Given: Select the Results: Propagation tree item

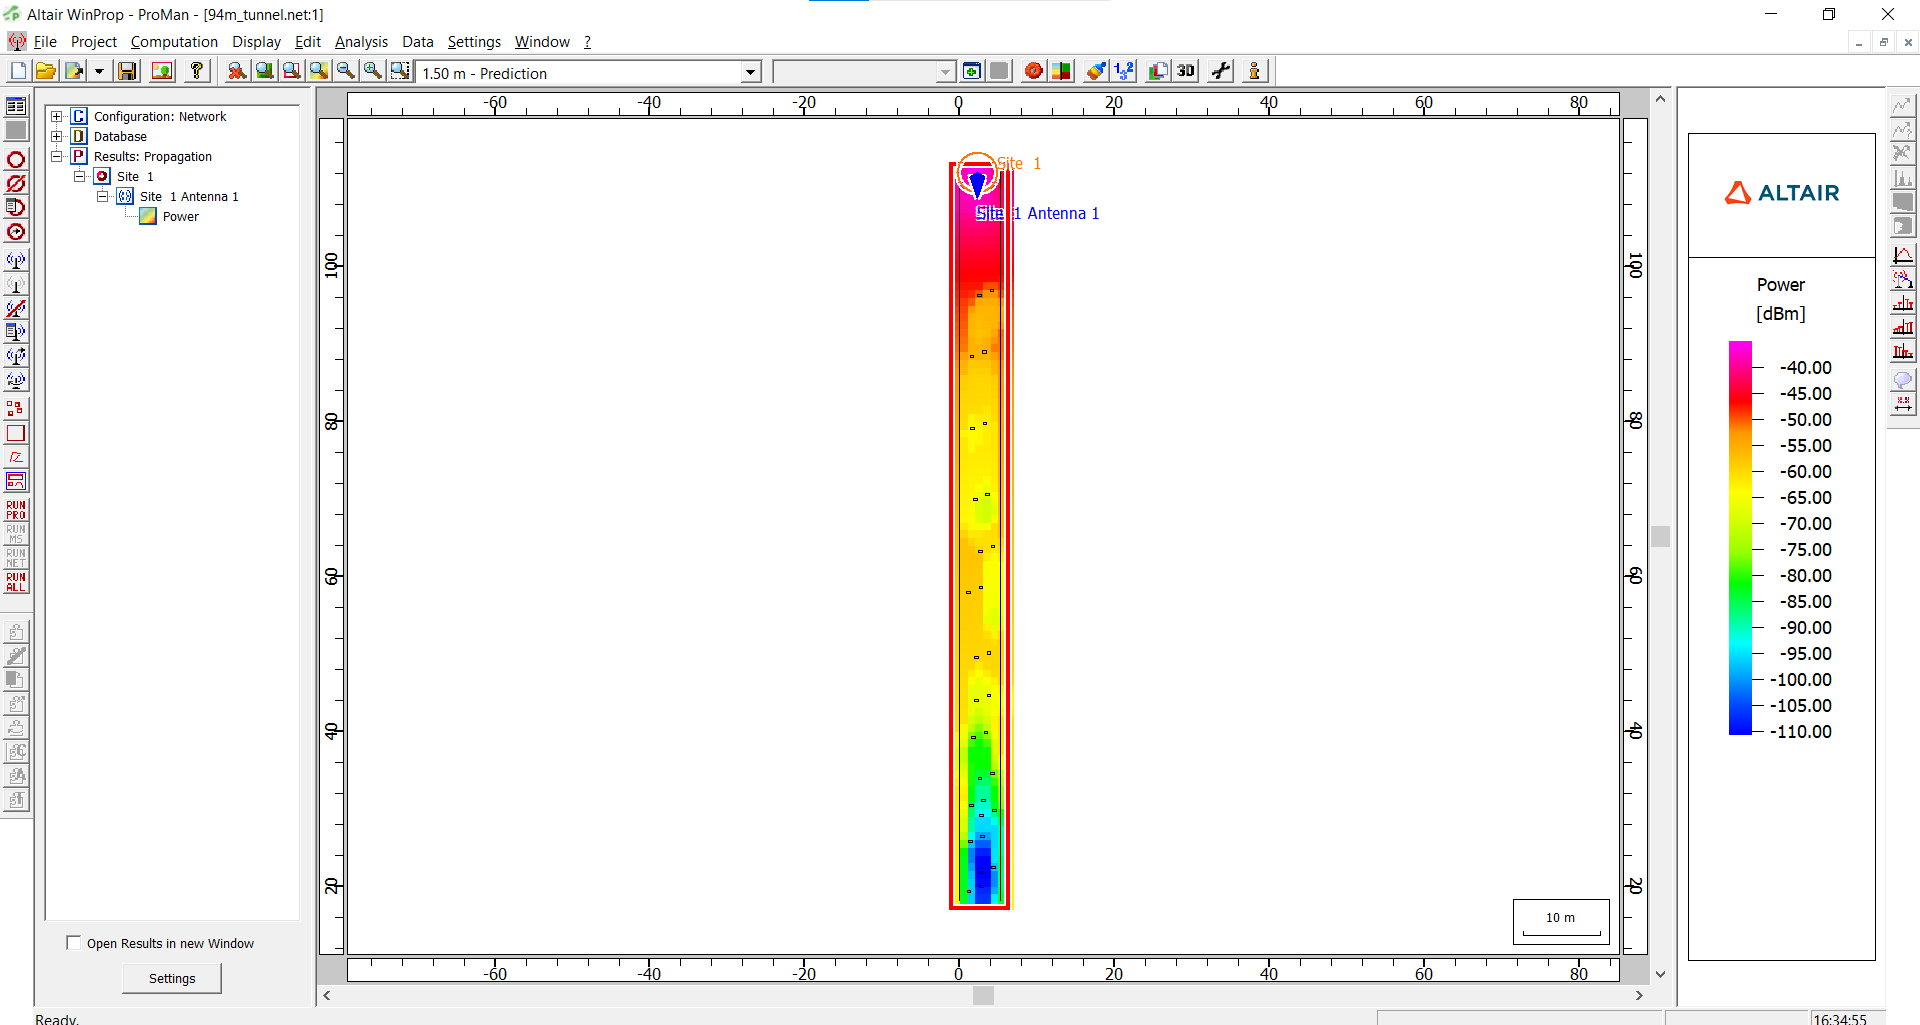Looking at the screenshot, I should coord(153,157).
